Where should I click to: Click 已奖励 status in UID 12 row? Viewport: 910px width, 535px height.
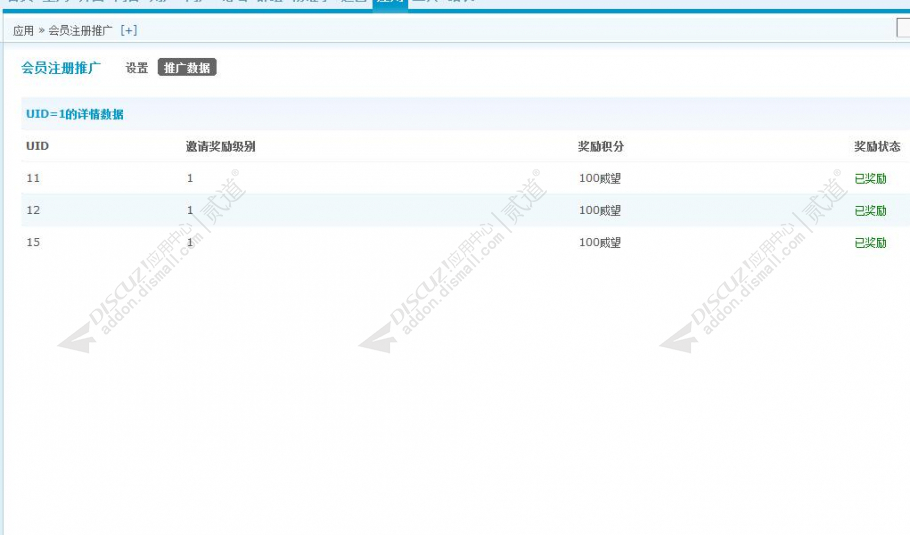(871, 211)
